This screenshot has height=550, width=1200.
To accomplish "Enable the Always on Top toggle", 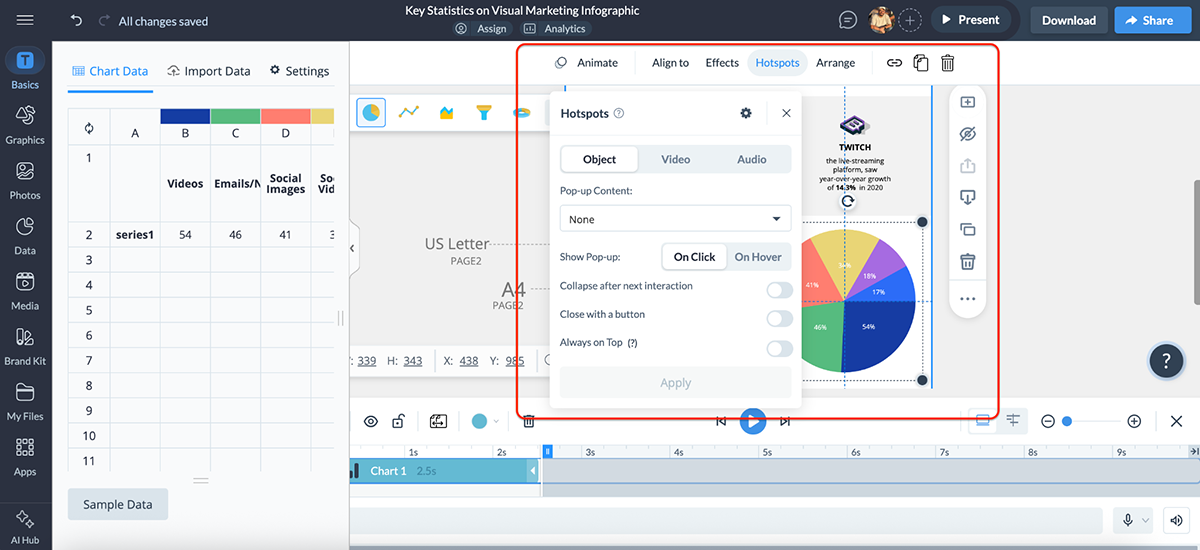I will (x=779, y=348).
